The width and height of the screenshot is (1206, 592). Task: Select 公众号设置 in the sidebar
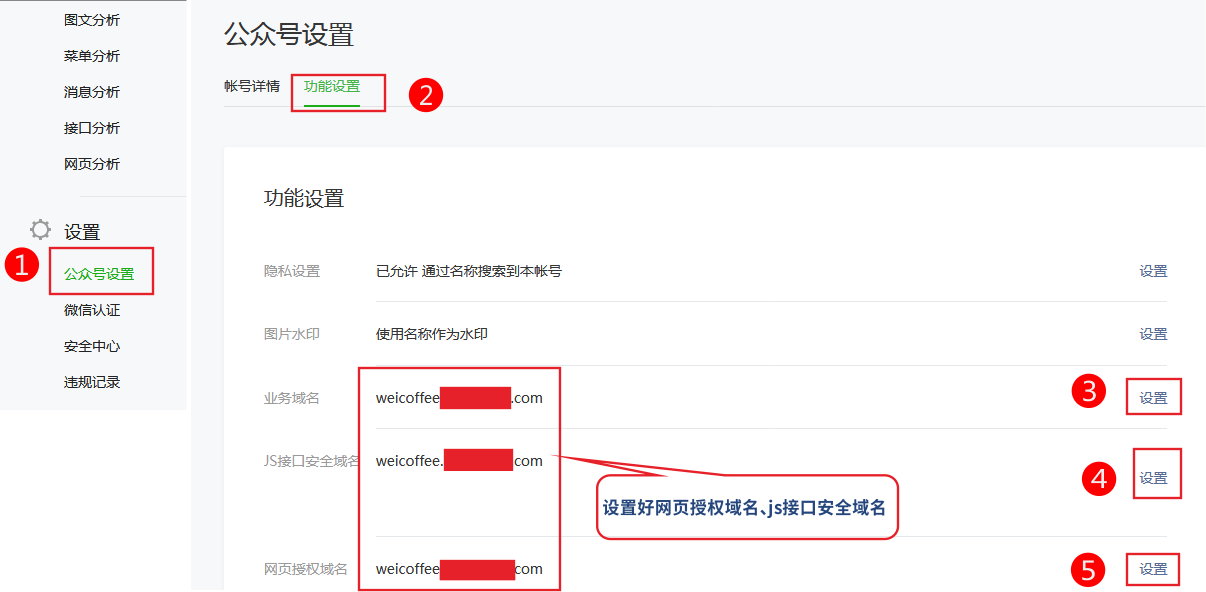click(99, 274)
